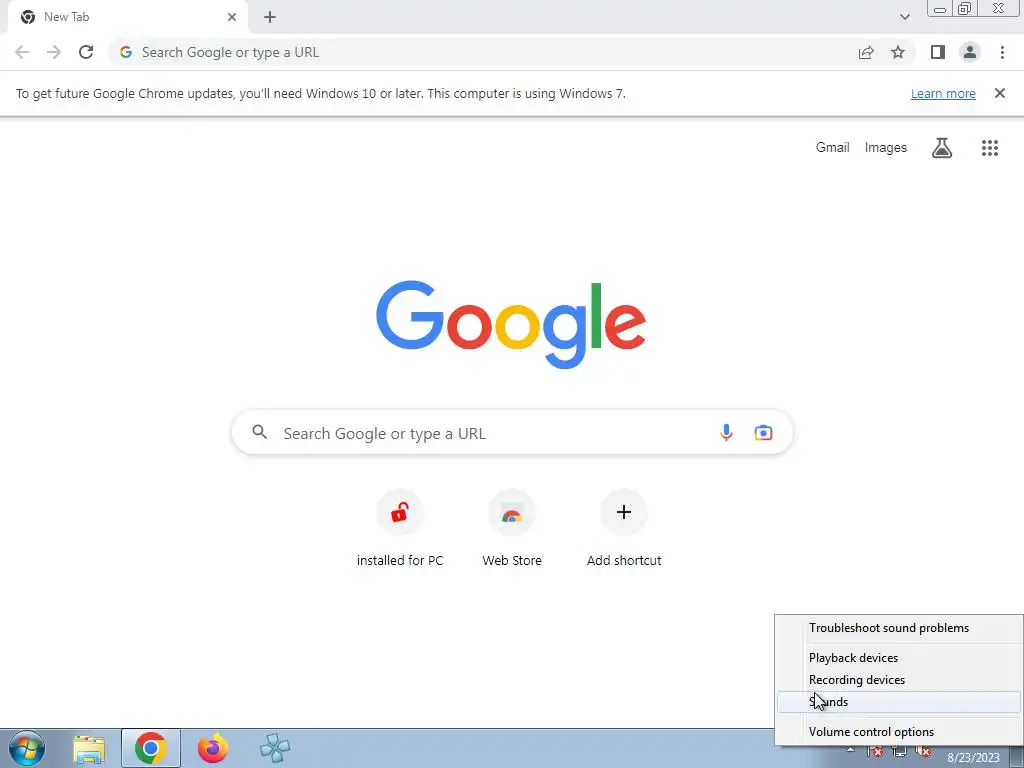This screenshot has height=768, width=1024.
Task: Open the installed for PC shortcut
Action: [400, 528]
